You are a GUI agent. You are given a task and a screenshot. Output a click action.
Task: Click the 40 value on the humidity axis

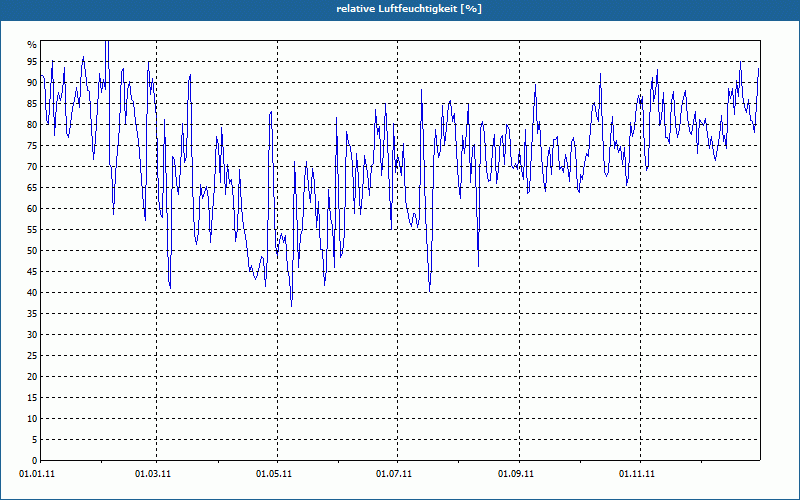pyautogui.click(x=32, y=292)
